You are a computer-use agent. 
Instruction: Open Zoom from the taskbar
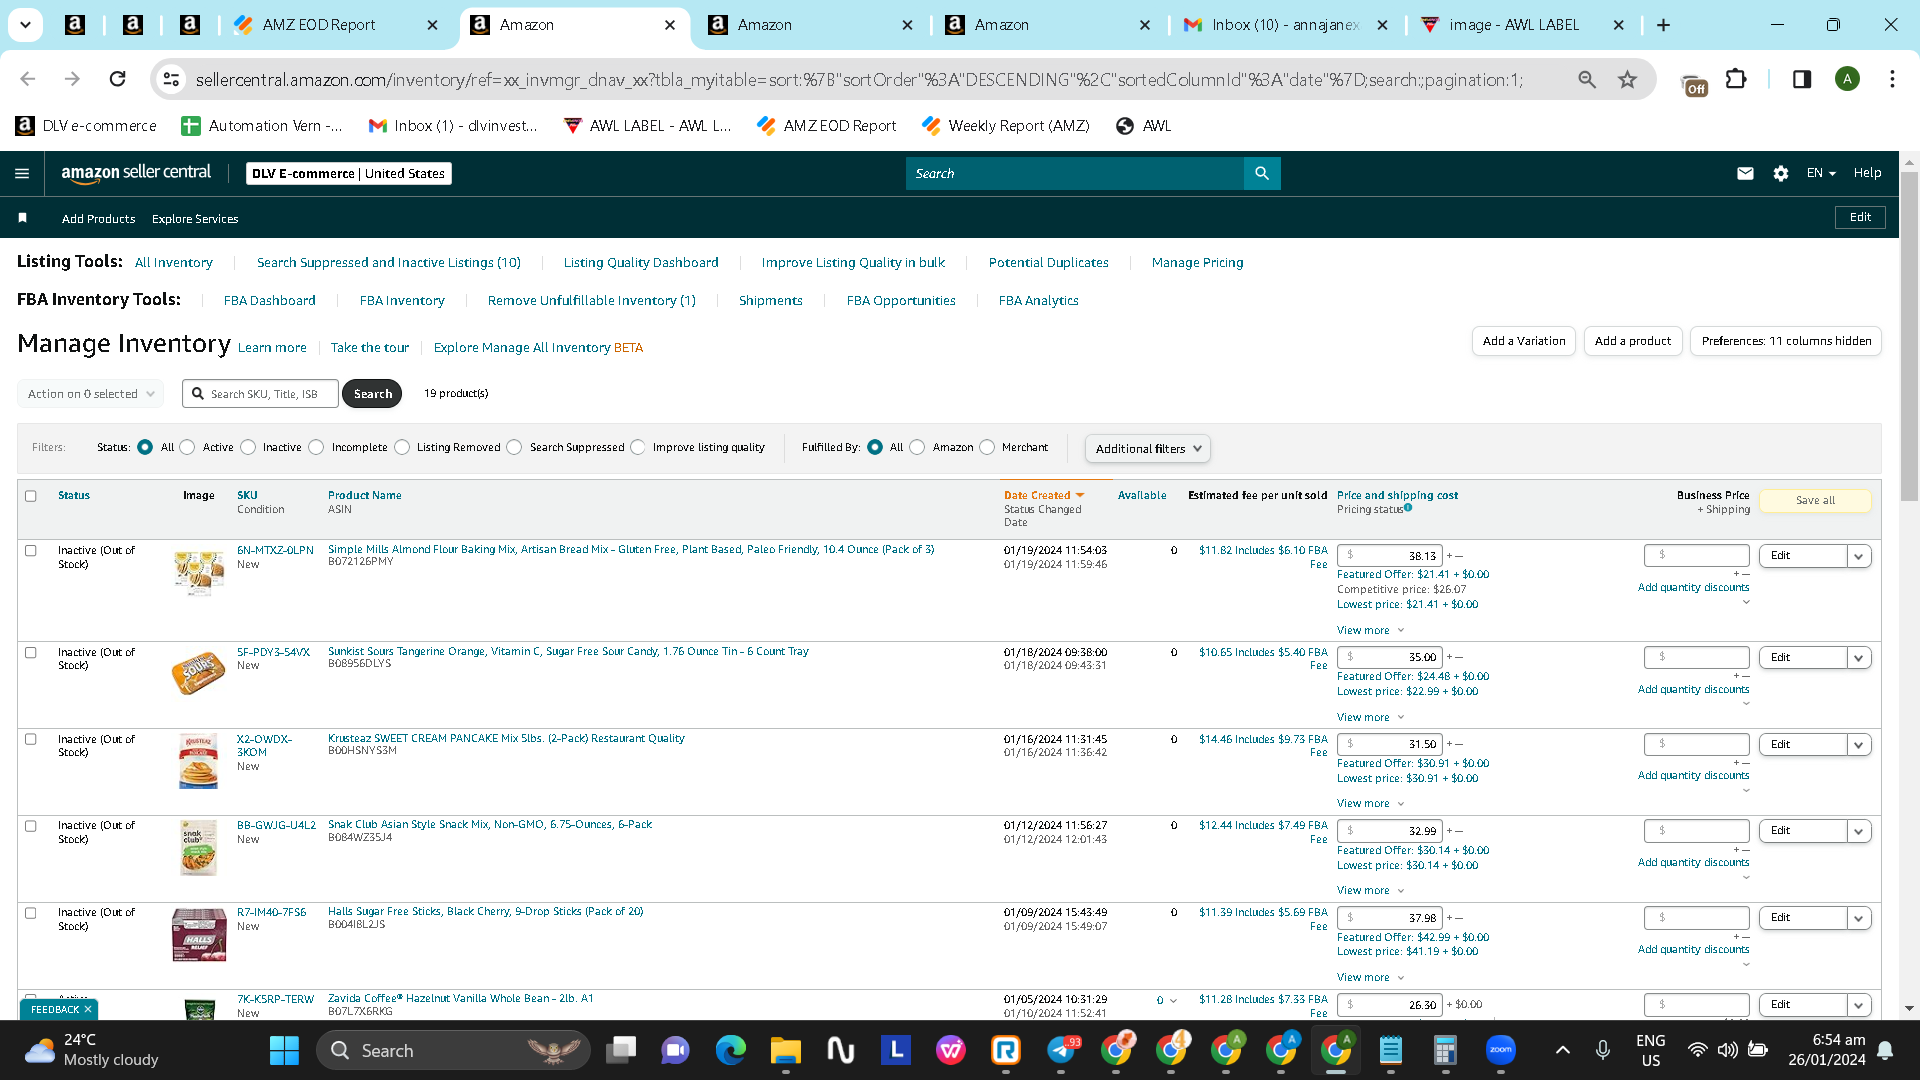coord(1501,1050)
